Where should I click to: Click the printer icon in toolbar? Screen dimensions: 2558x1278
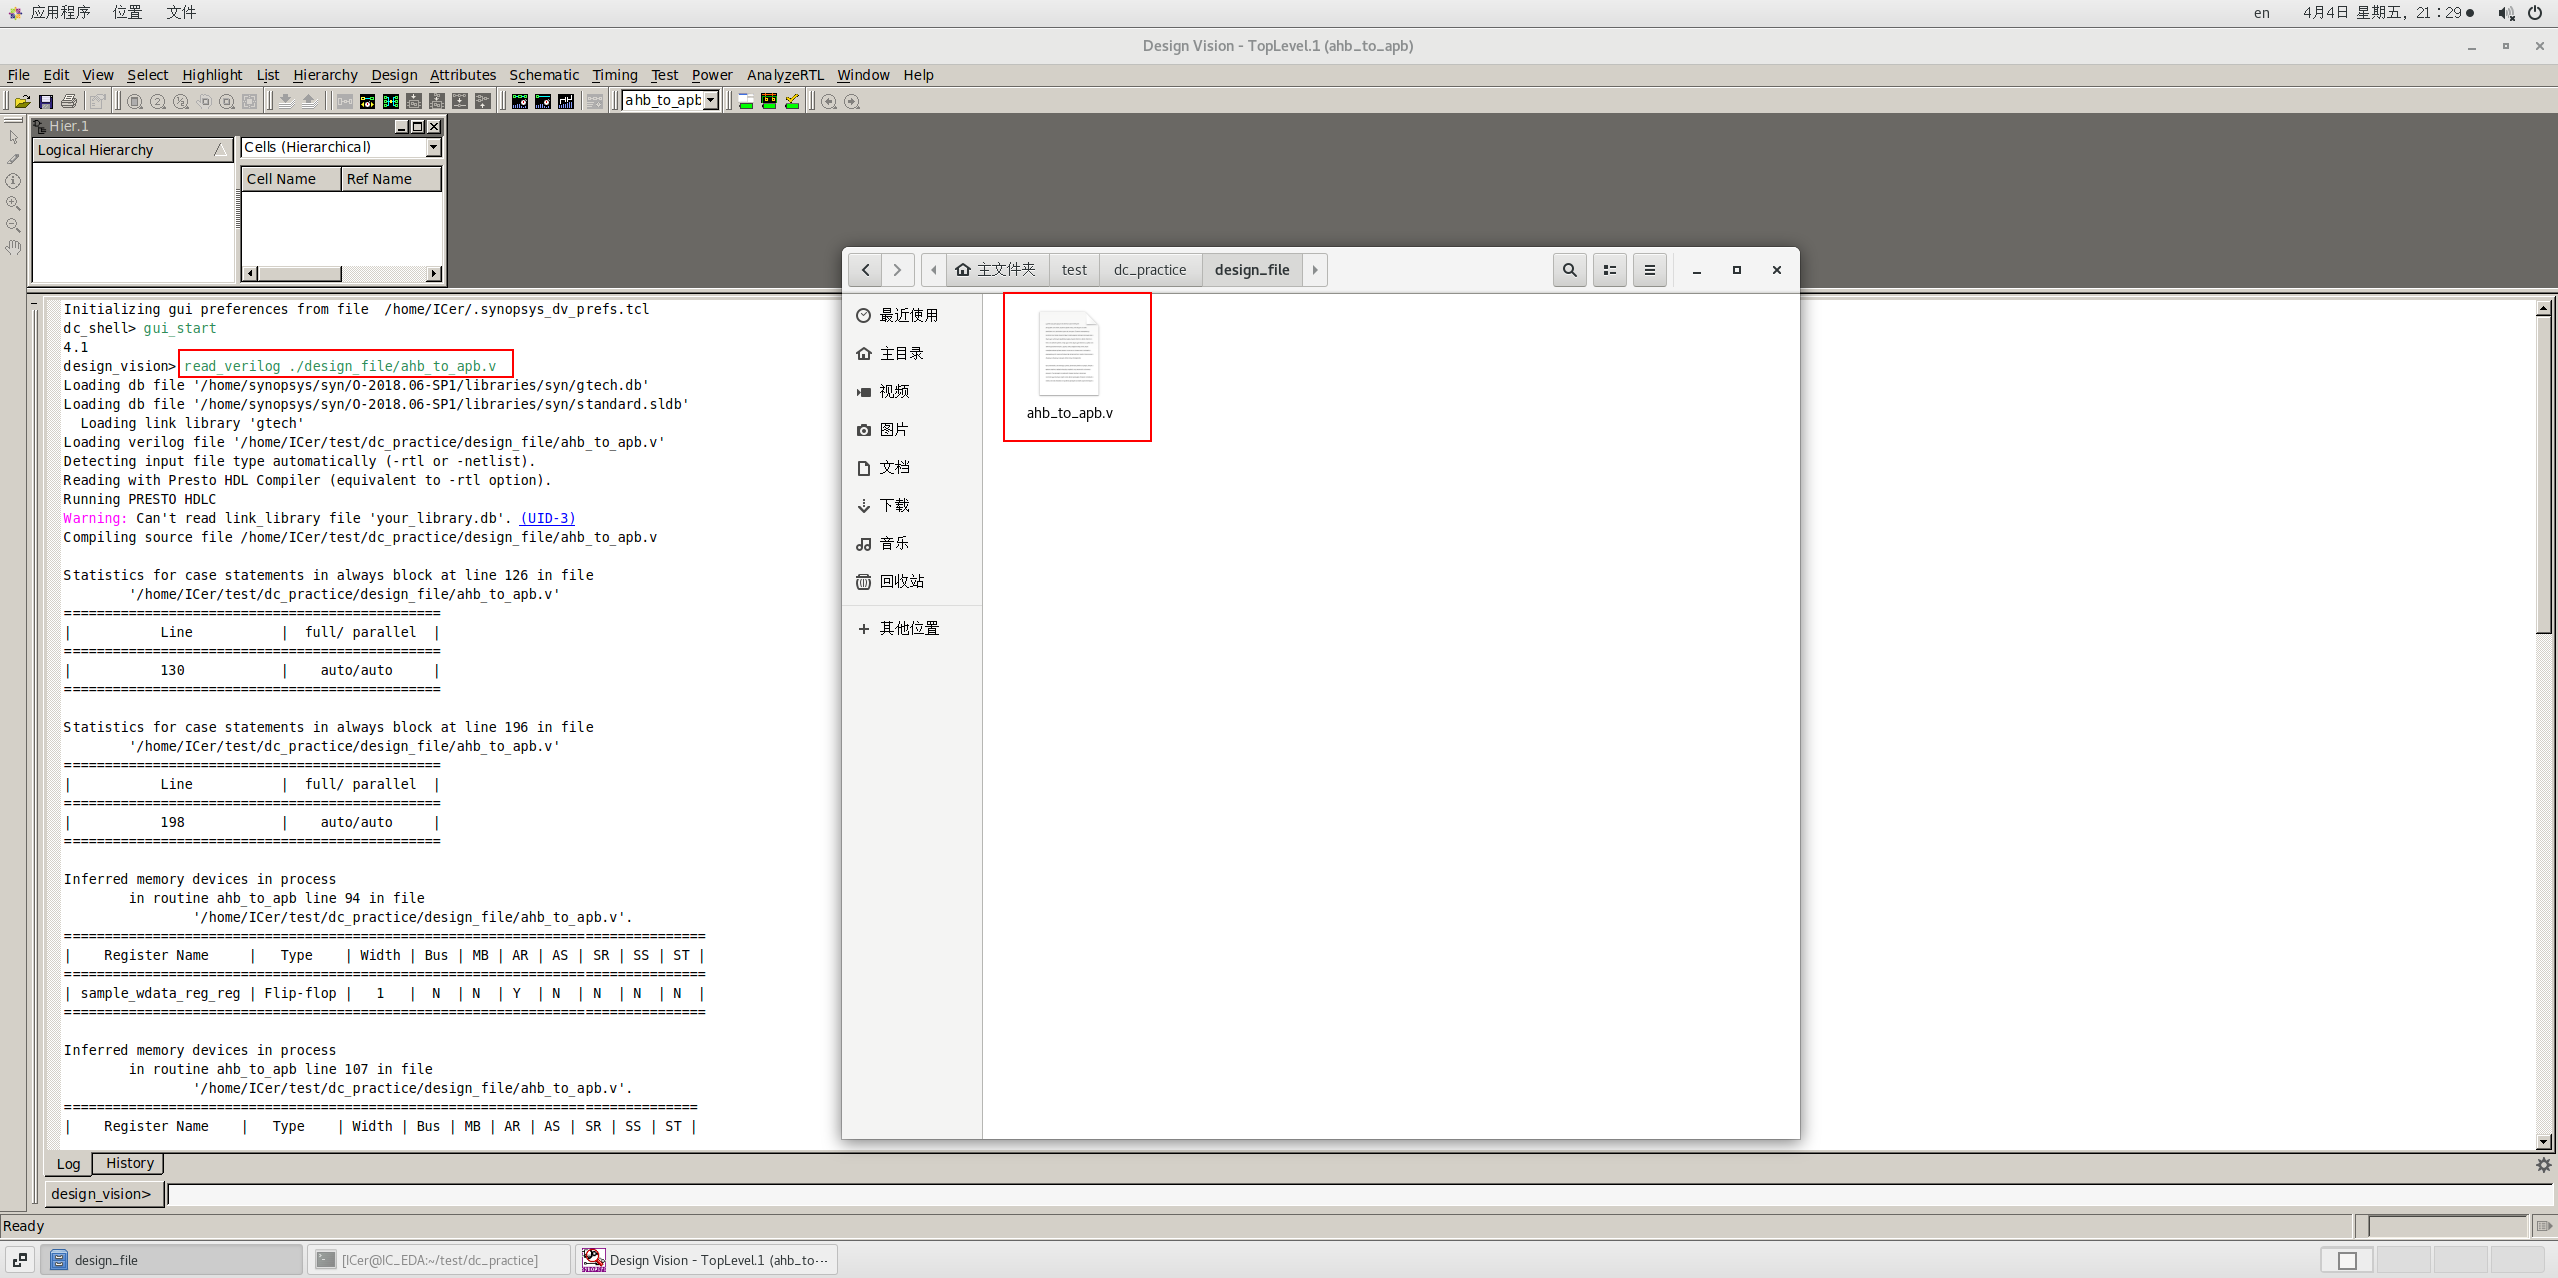tap(69, 101)
